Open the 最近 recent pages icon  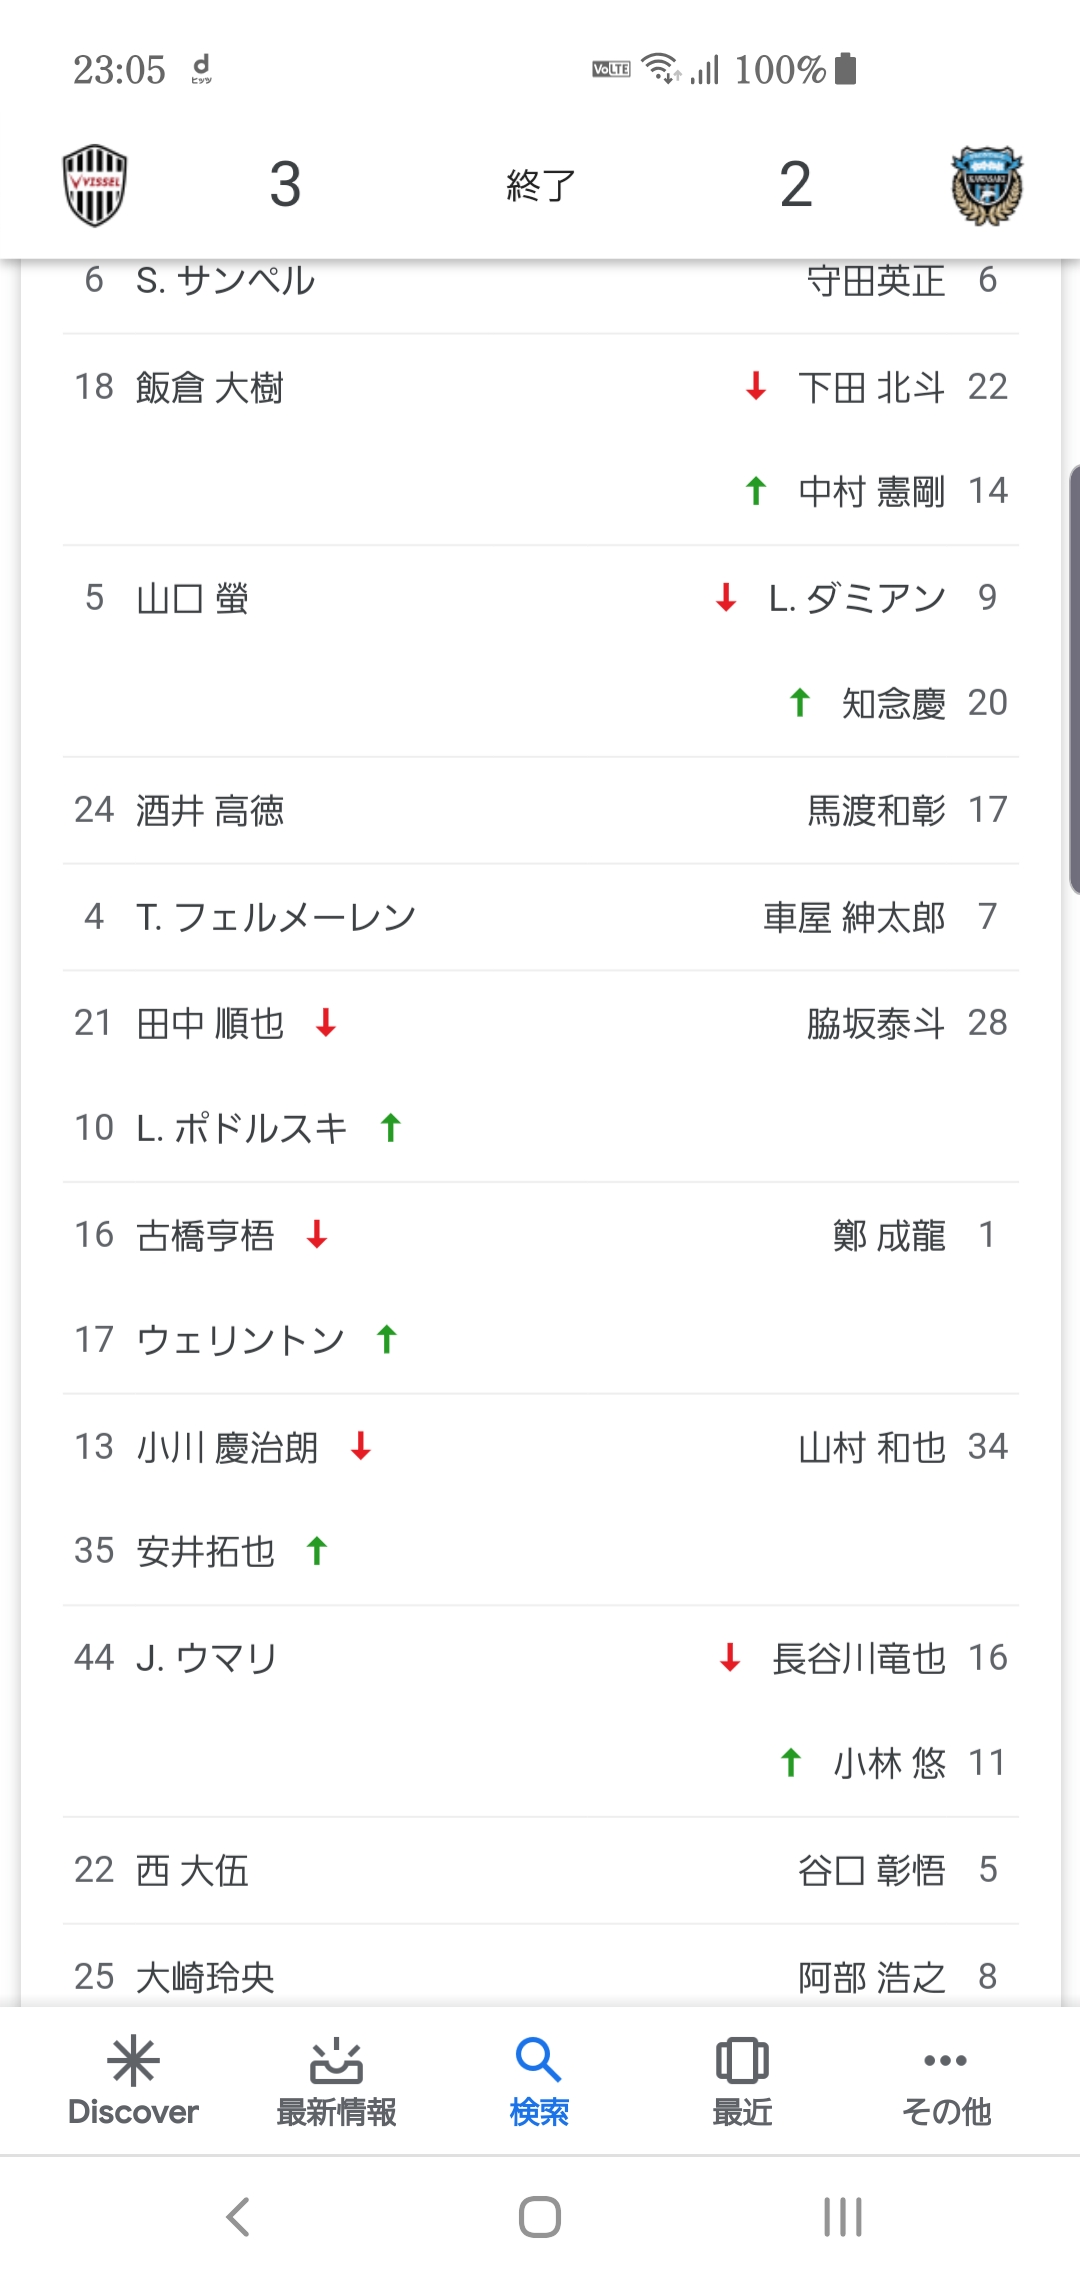[742, 2061]
